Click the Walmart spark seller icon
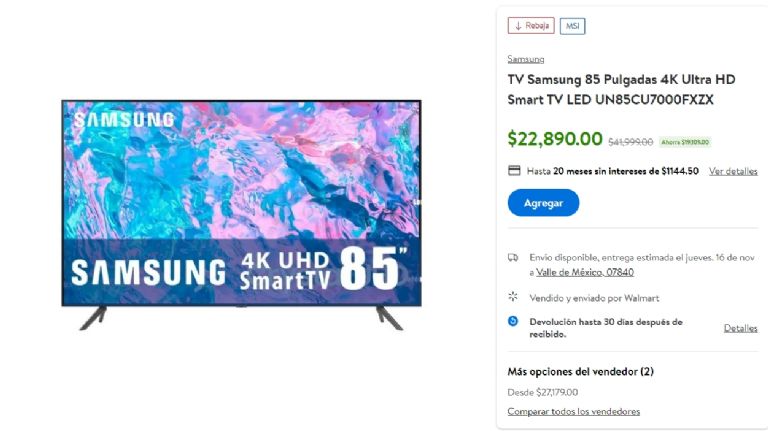The width and height of the screenshot is (768, 431). pos(513,297)
